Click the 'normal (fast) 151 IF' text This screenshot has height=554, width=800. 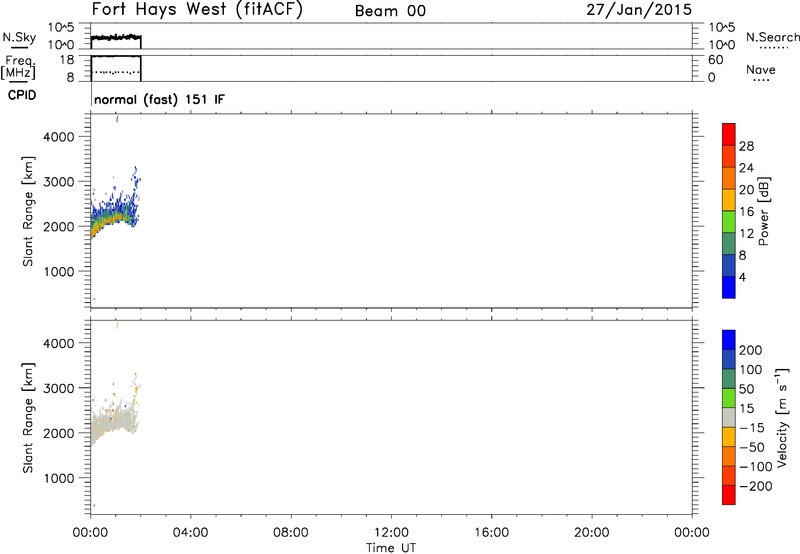tap(159, 99)
